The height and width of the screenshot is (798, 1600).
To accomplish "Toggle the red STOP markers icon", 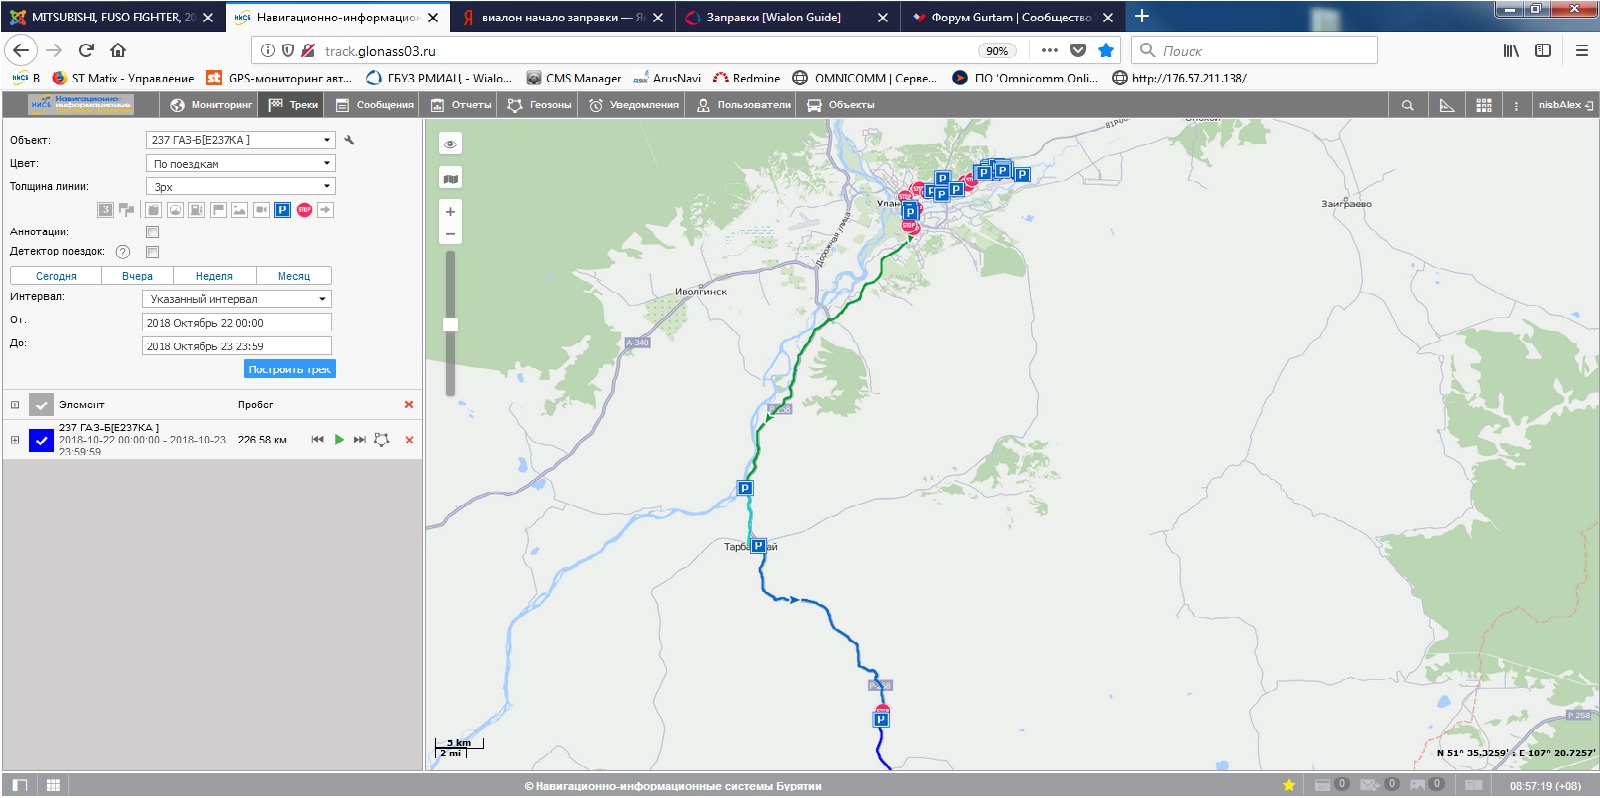I will [x=304, y=210].
